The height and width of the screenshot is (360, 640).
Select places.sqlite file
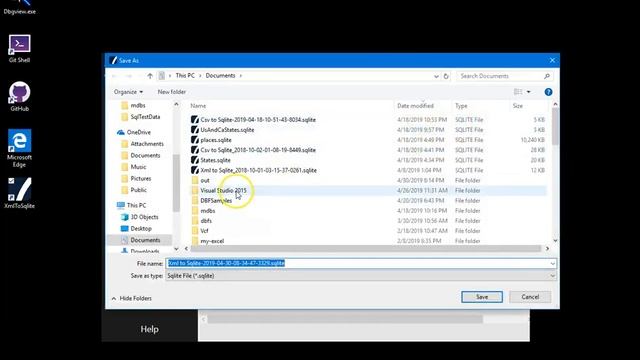coord(211,140)
